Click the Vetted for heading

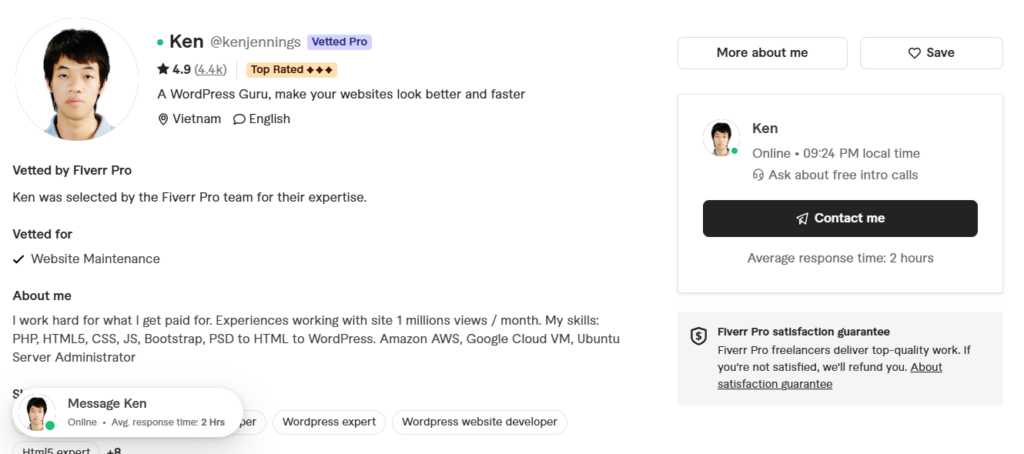click(42, 234)
